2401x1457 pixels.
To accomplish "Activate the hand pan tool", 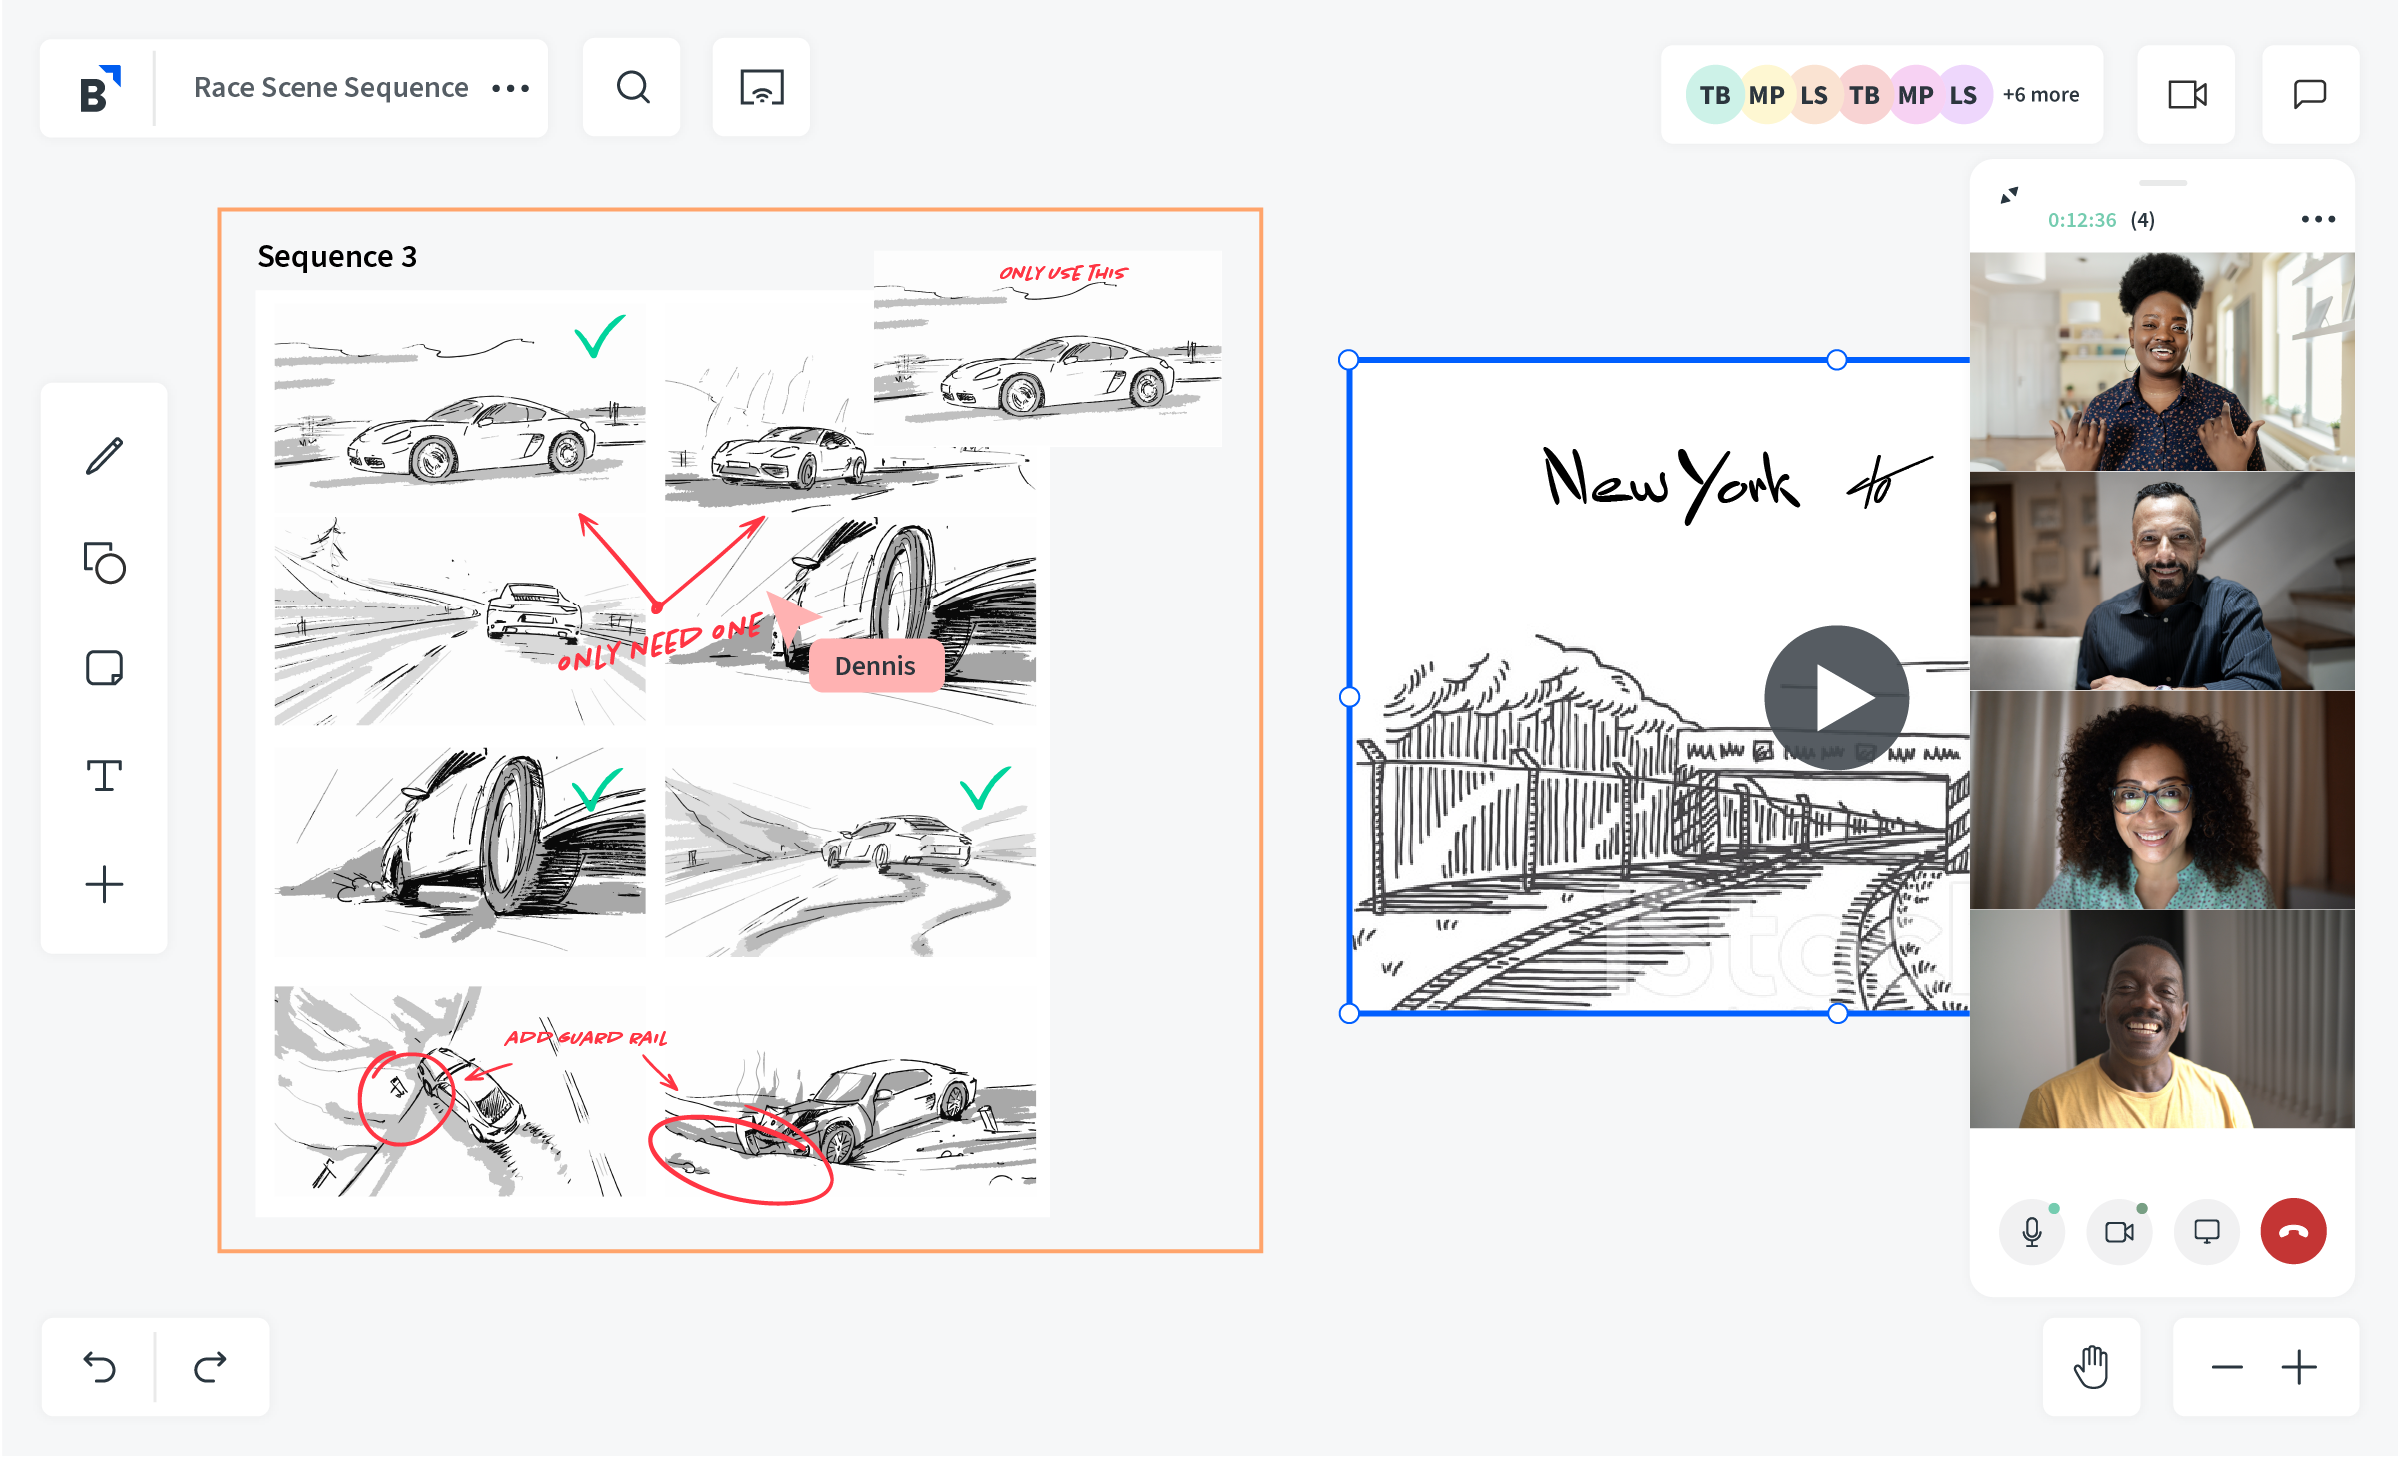I will point(2091,1367).
